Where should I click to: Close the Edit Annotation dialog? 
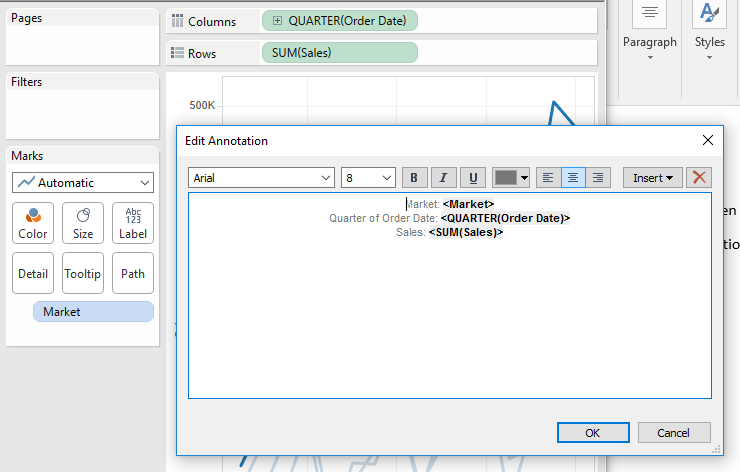click(707, 140)
